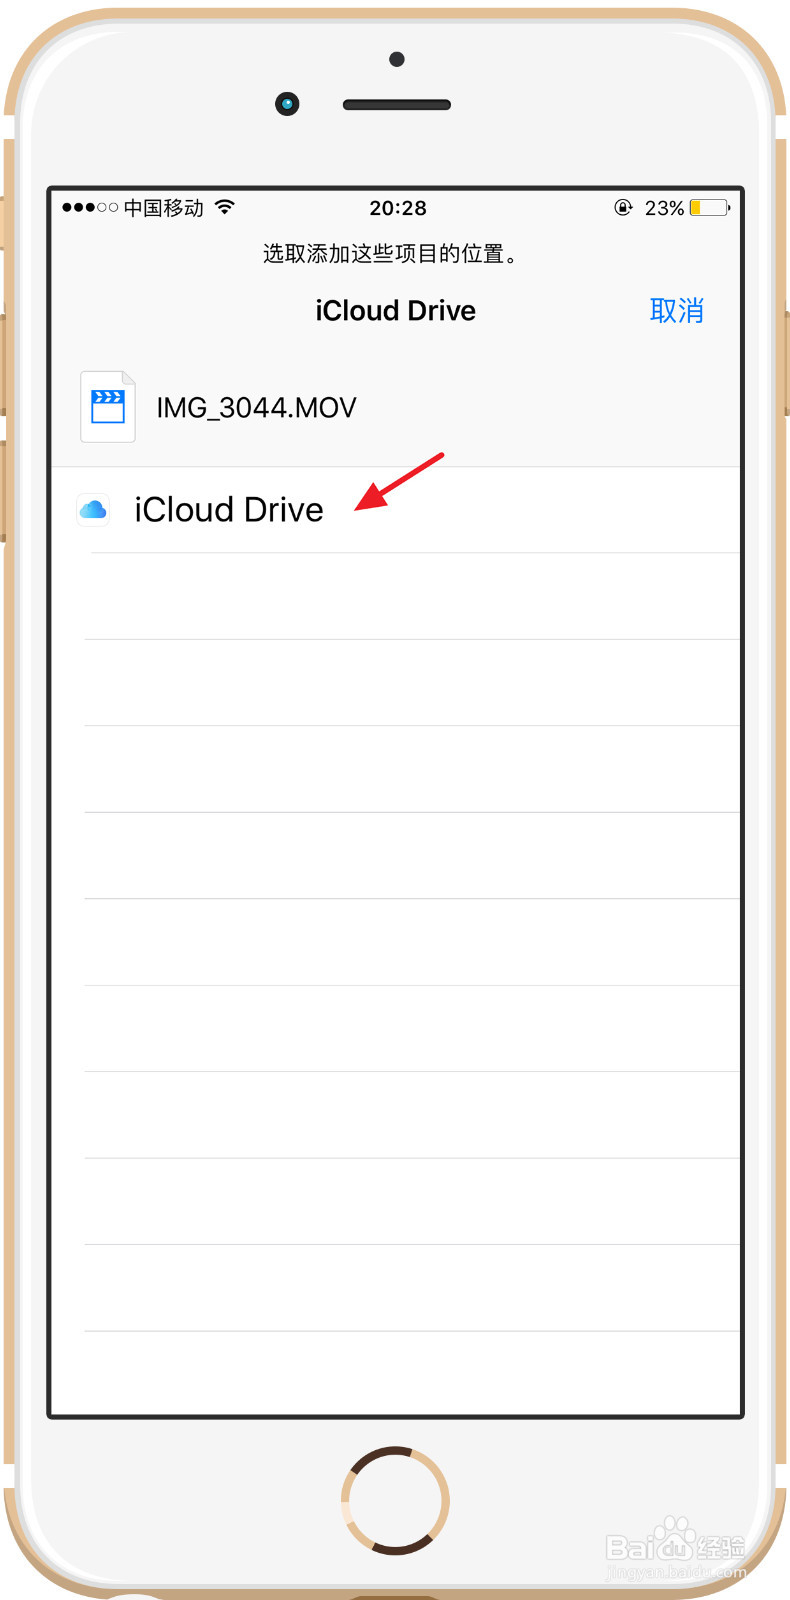Tap the Baidu 经验 watermark logo
The height and width of the screenshot is (1600, 790).
676,1546
